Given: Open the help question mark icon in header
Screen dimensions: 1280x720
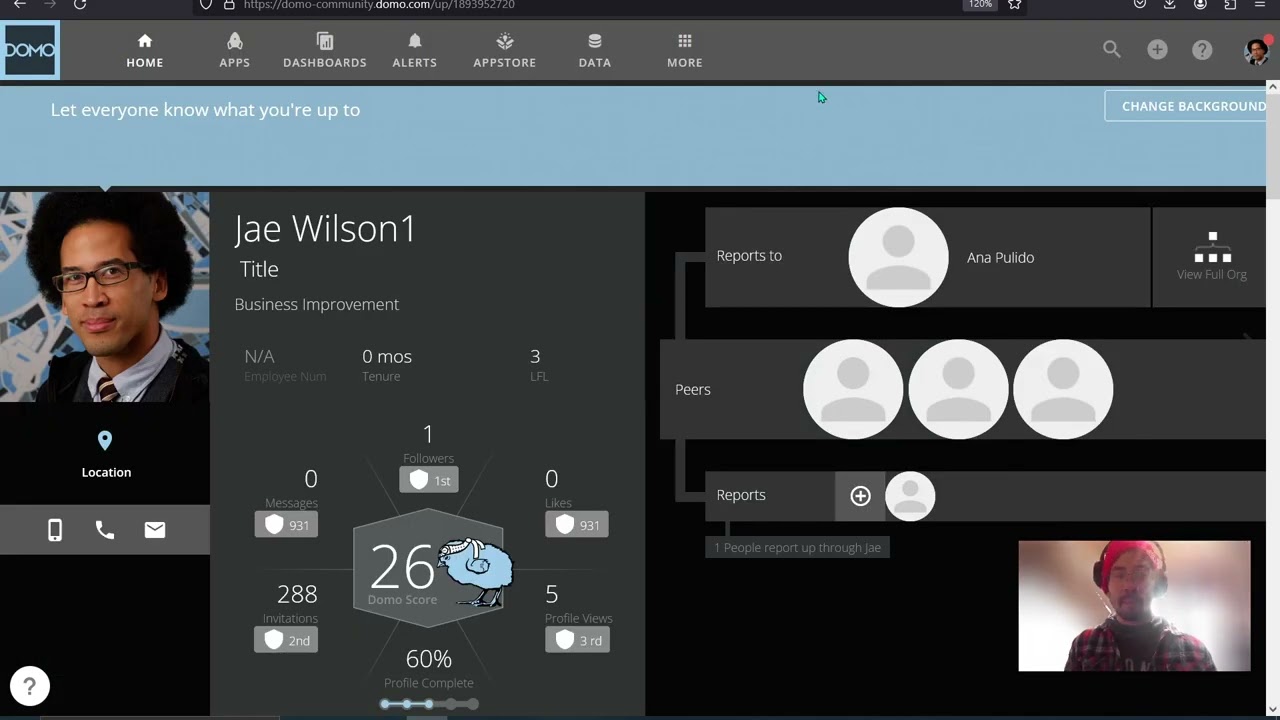Looking at the screenshot, I should click(1202, 49).
